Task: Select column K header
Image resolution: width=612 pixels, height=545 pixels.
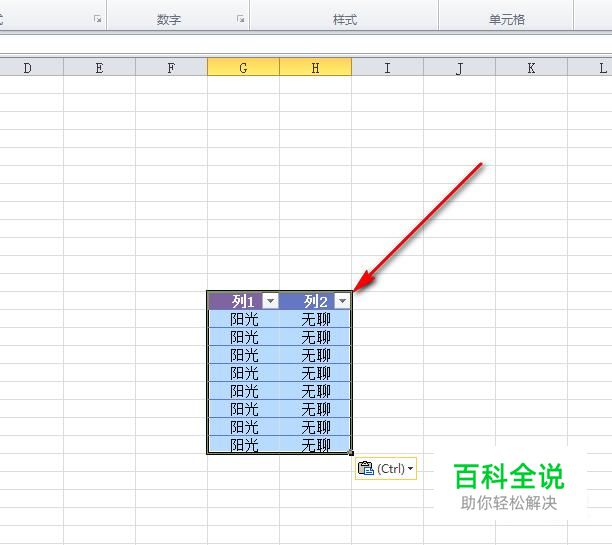Action: 531,67
